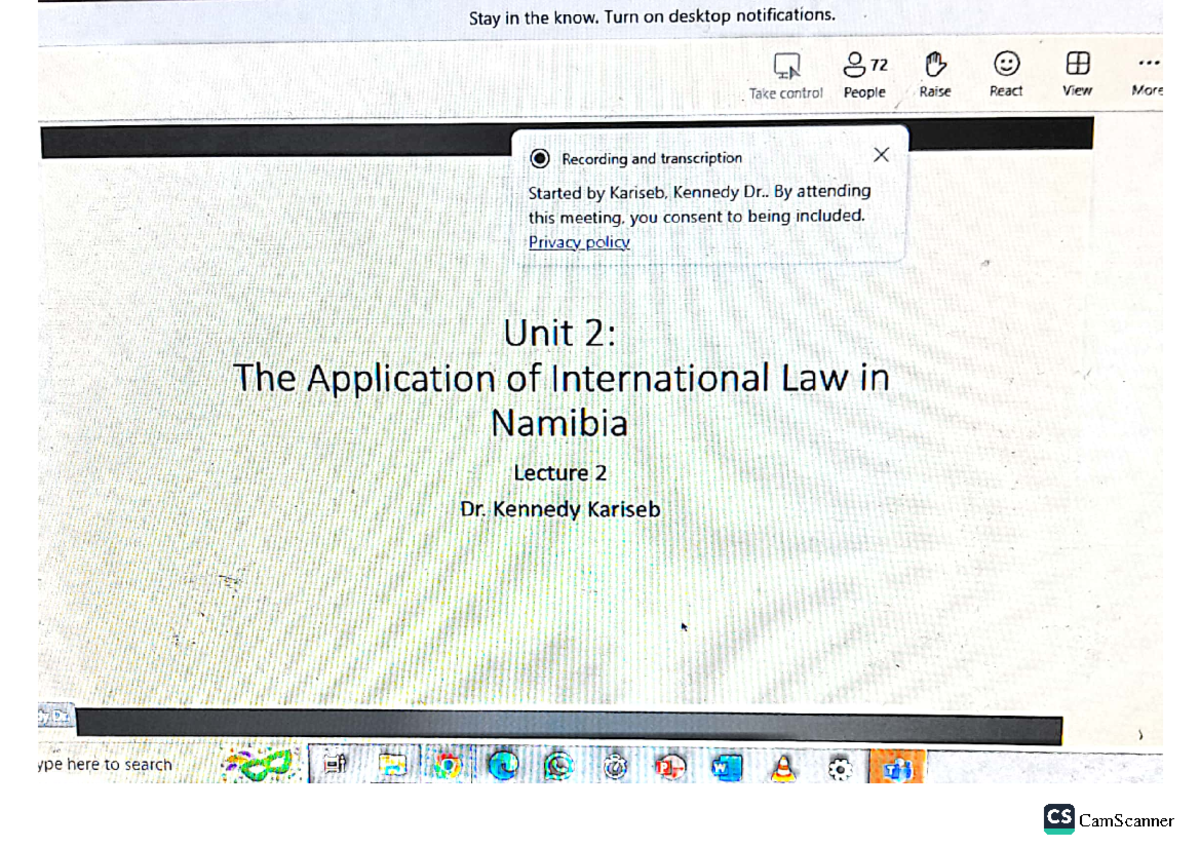1200x848 pixels.
Task: Open WhatsApp from the taskbar
Action: [x=560, y=767]
